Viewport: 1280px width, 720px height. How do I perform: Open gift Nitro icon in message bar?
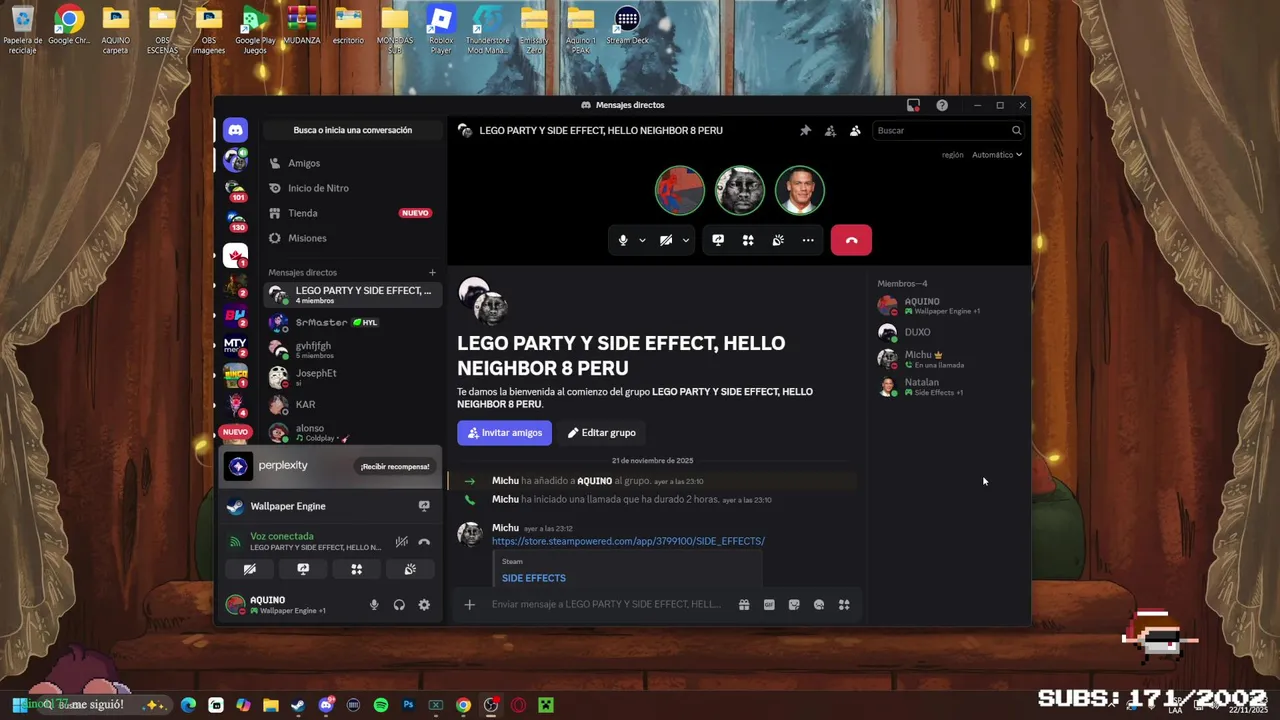click(x=744, y=605)
